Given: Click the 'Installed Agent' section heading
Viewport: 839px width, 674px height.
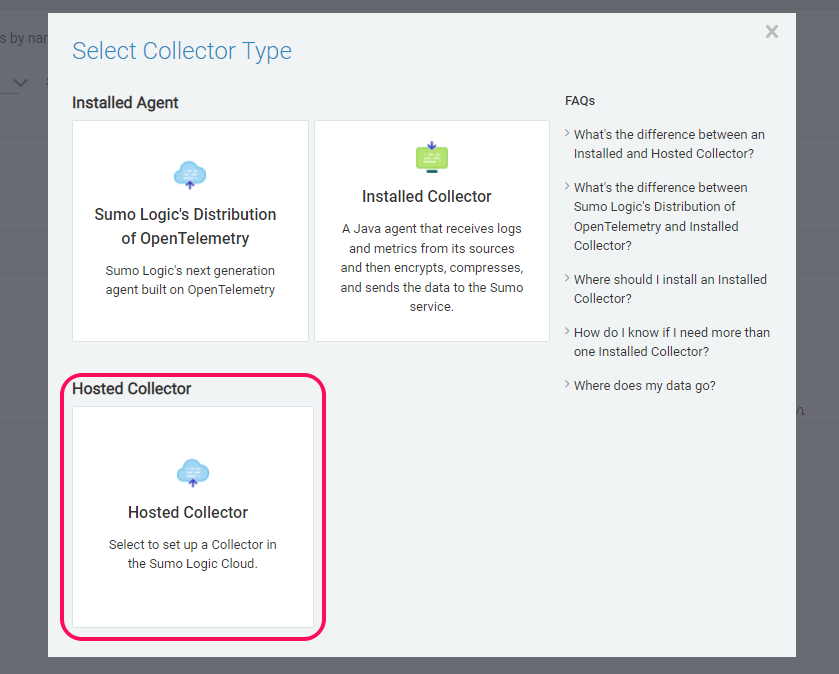Looking at the screenshot, I should 125,103.
